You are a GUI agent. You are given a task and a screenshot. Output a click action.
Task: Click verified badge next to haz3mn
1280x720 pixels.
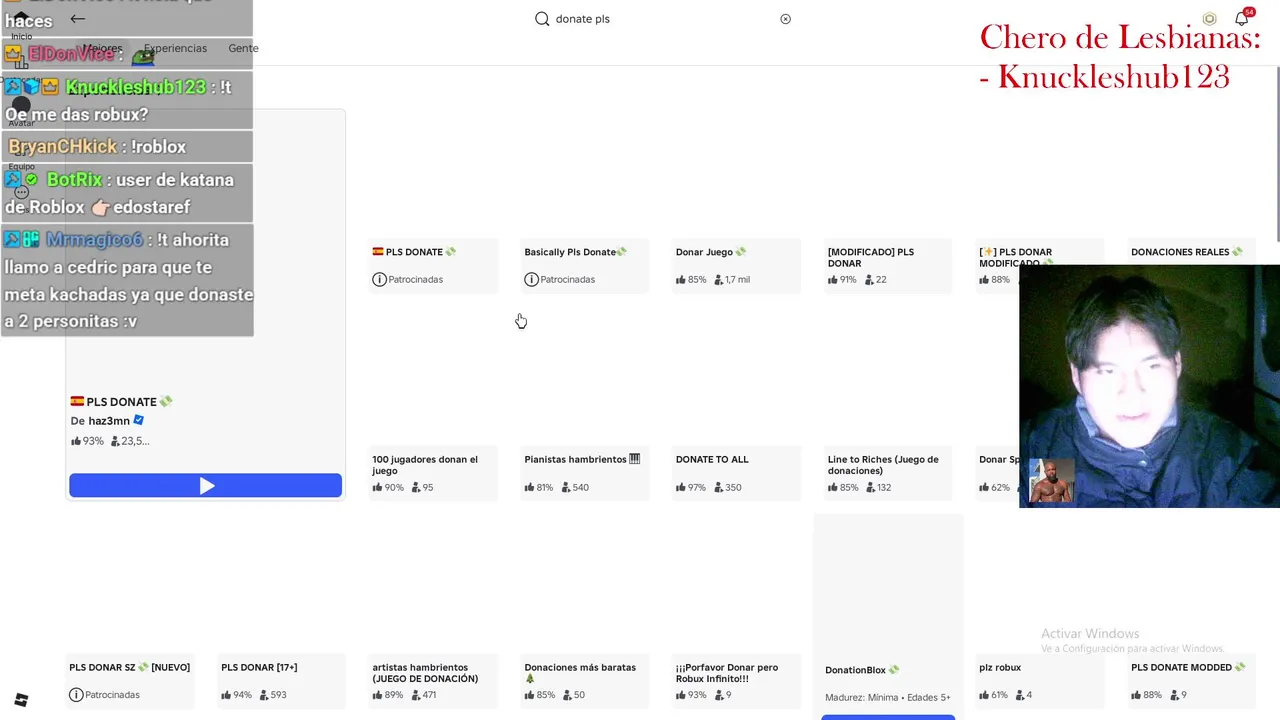tap(139, 421)
